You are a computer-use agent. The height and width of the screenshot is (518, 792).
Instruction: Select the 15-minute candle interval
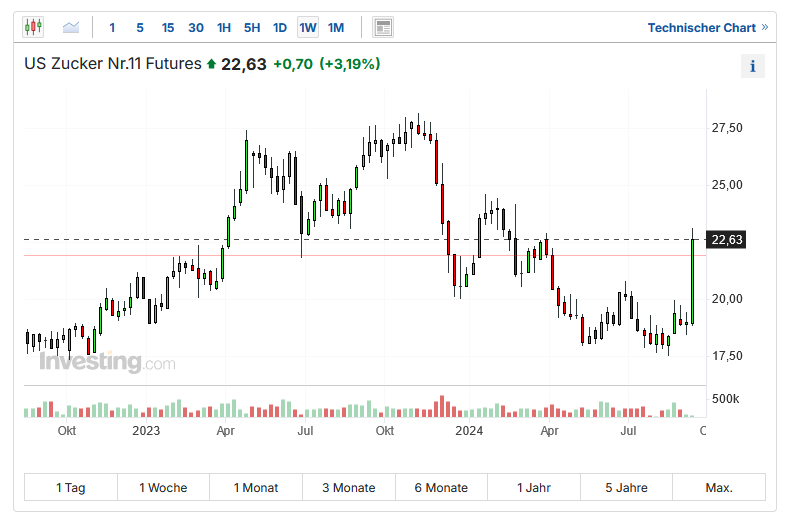167,27
